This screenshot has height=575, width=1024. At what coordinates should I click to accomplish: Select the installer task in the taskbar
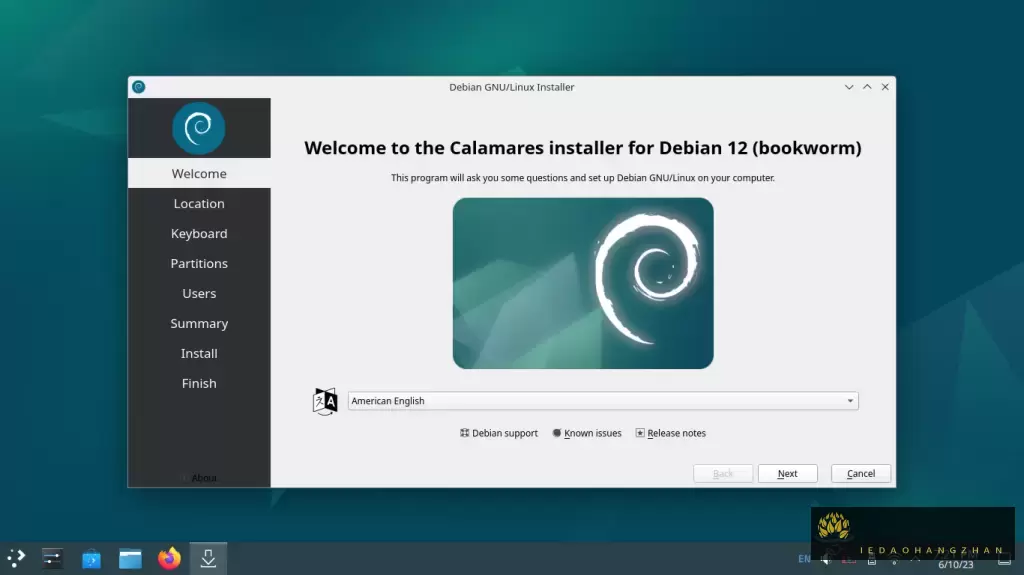pyautogui.click(x=208, y=558)
